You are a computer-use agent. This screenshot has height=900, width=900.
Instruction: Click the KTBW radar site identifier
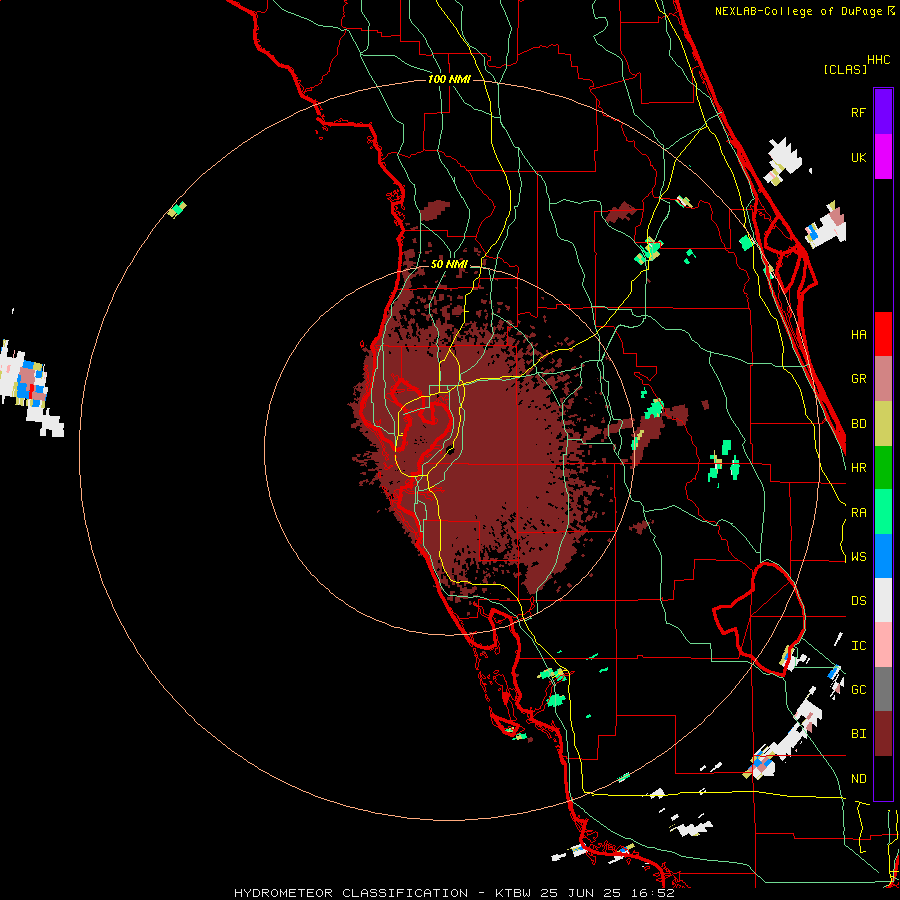513,893
